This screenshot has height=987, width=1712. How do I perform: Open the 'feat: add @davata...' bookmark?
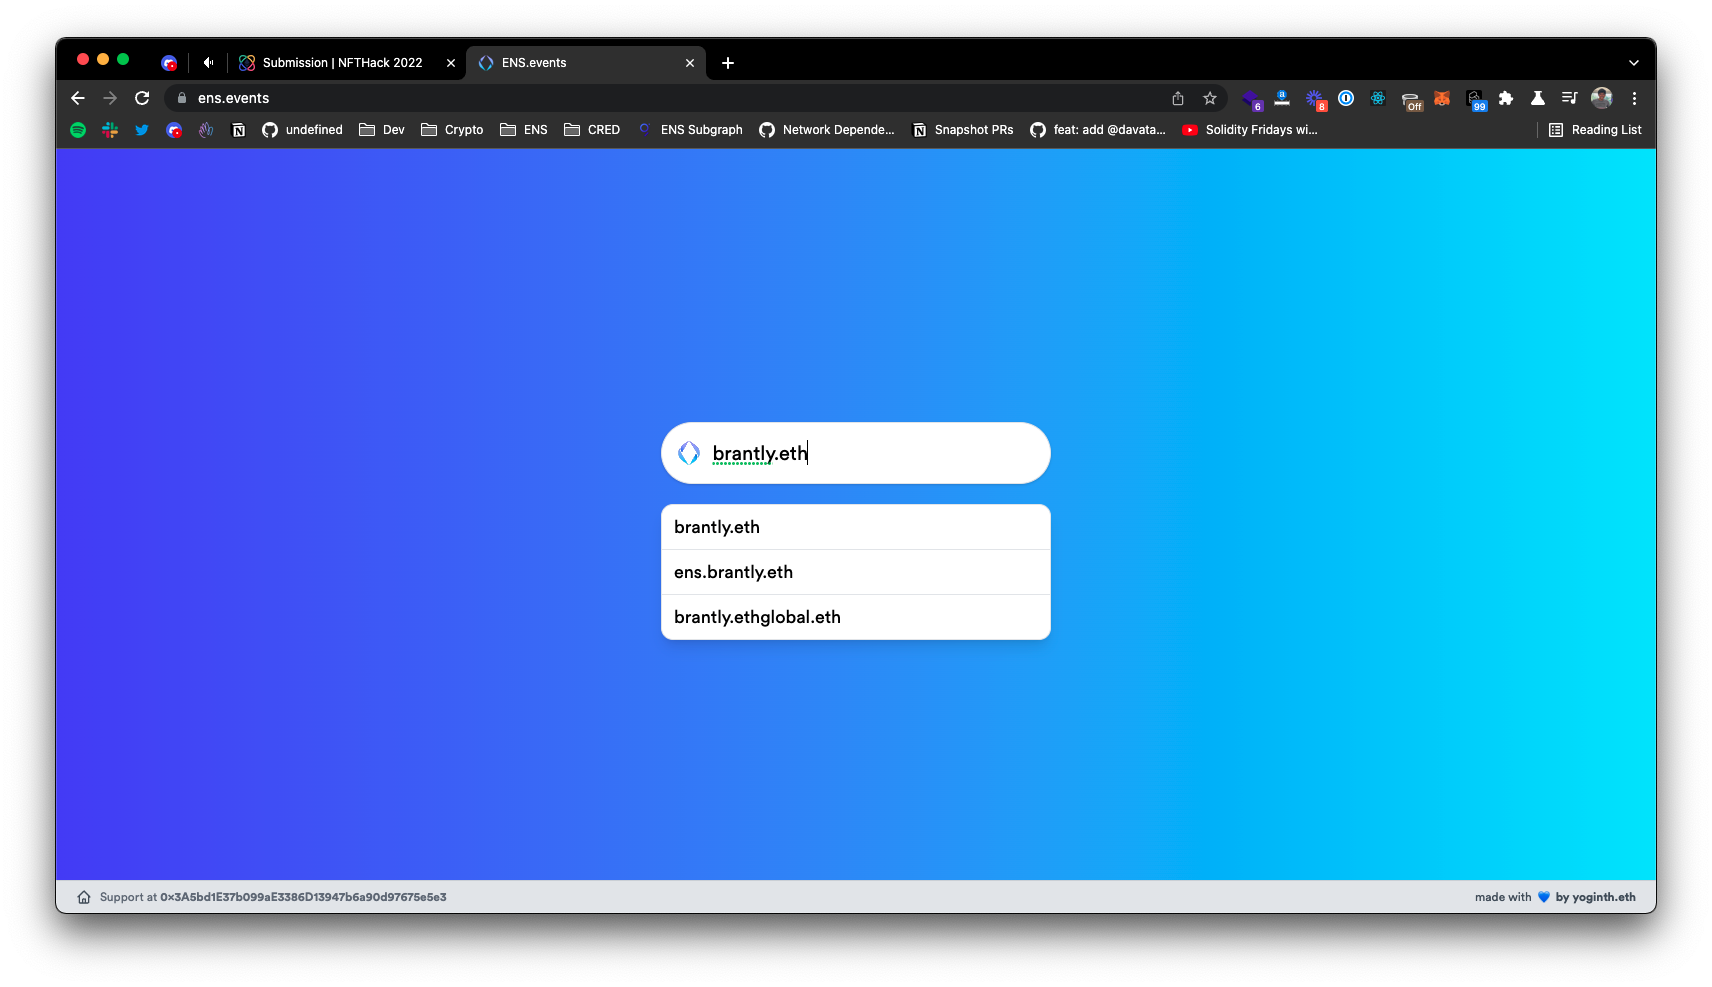[1098, 130]
